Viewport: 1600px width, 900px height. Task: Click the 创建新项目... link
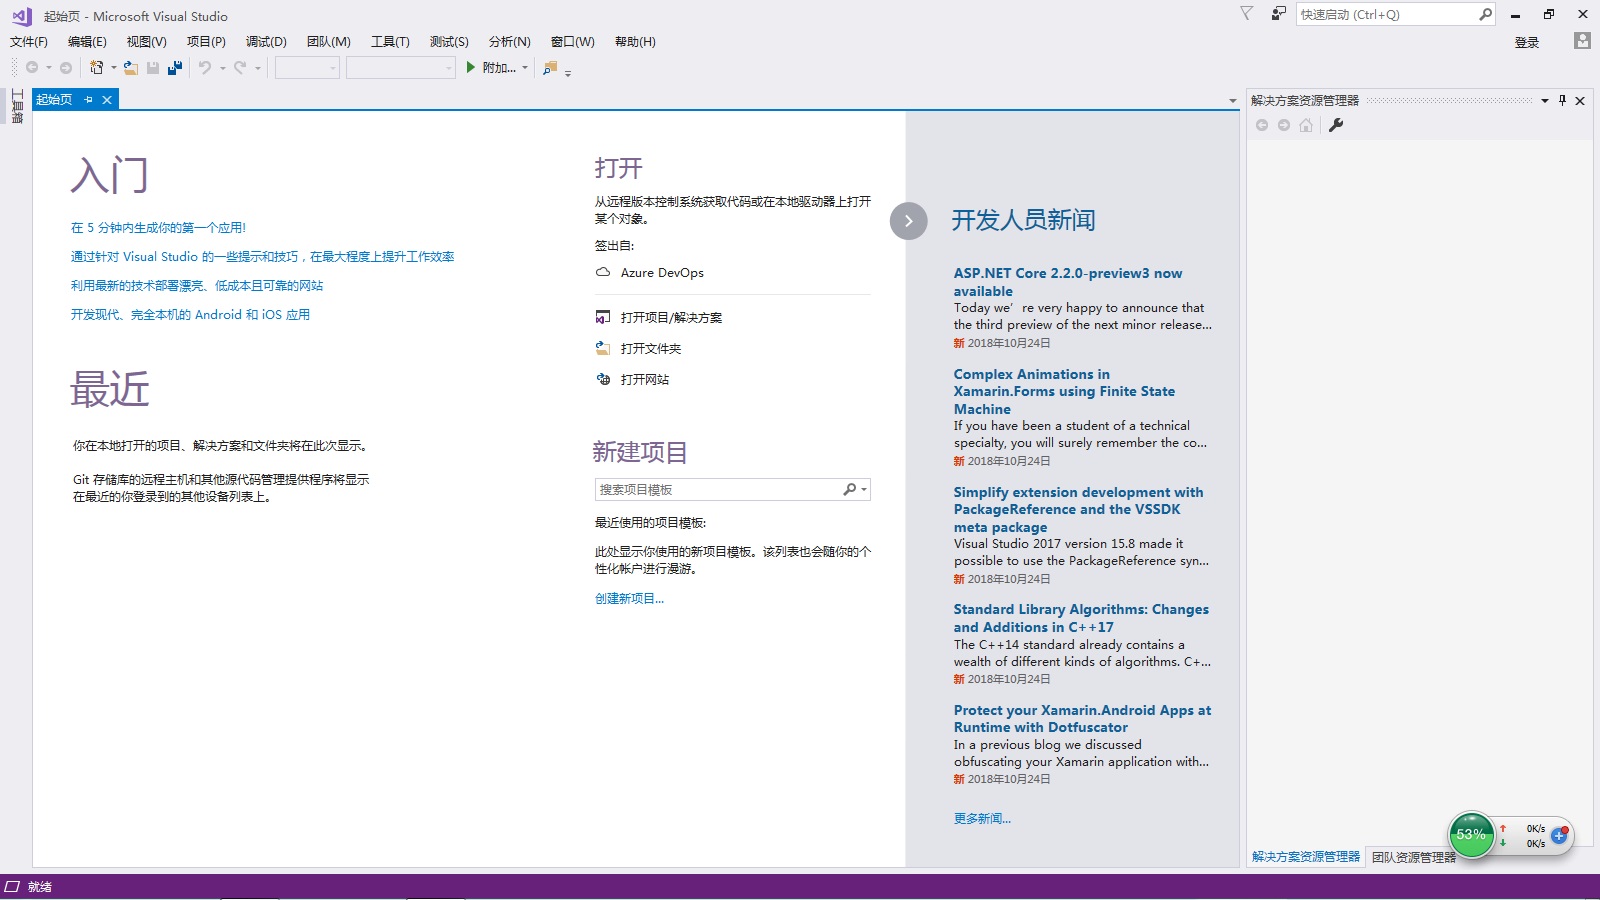tap(629, 598)
